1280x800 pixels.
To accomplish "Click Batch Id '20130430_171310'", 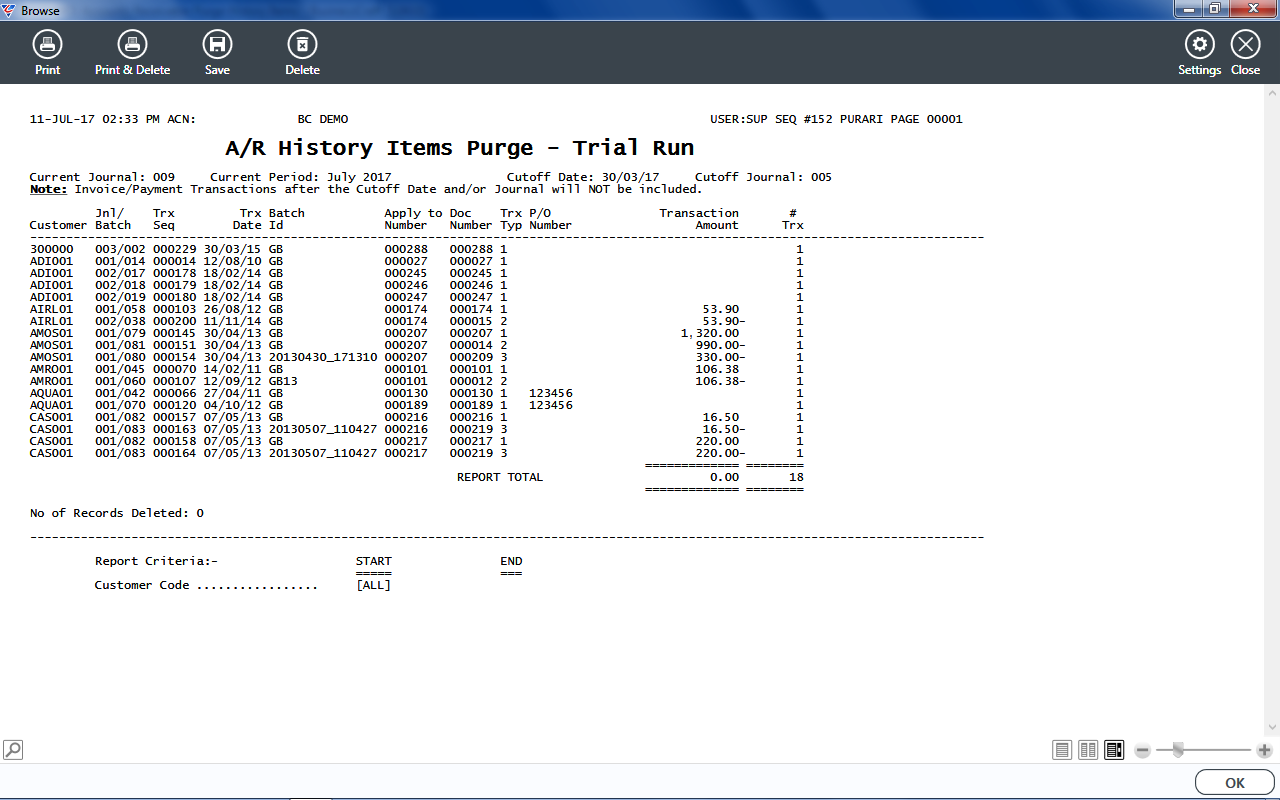I will point(323,357).
